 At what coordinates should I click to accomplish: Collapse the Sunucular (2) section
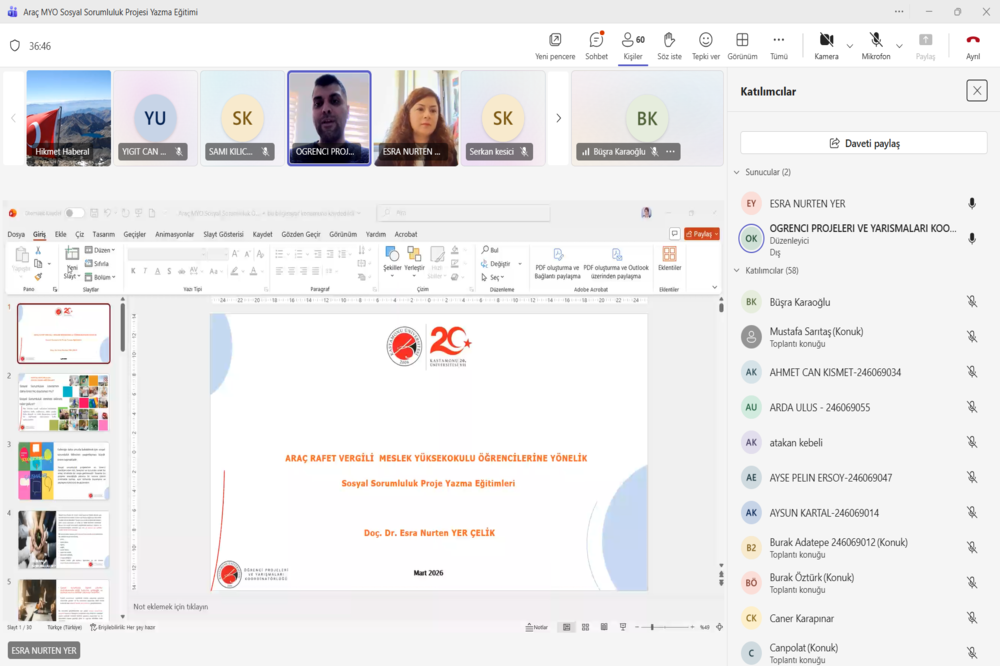[x=762, y=172]
